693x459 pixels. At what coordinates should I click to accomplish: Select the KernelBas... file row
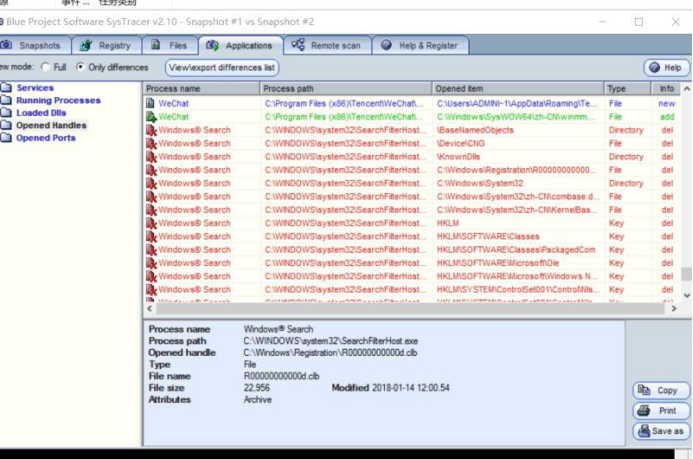[x=412, y=210]
